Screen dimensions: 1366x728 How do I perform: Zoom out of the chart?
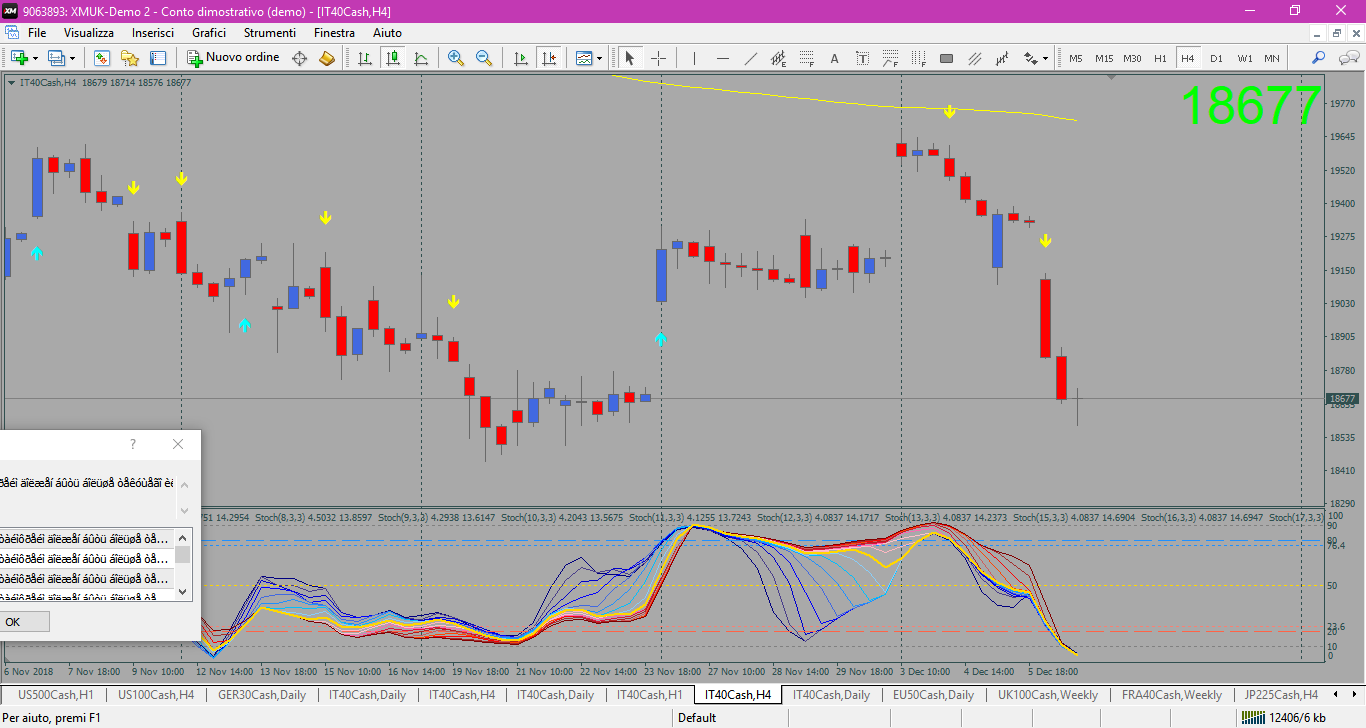(x=484, y=58)
